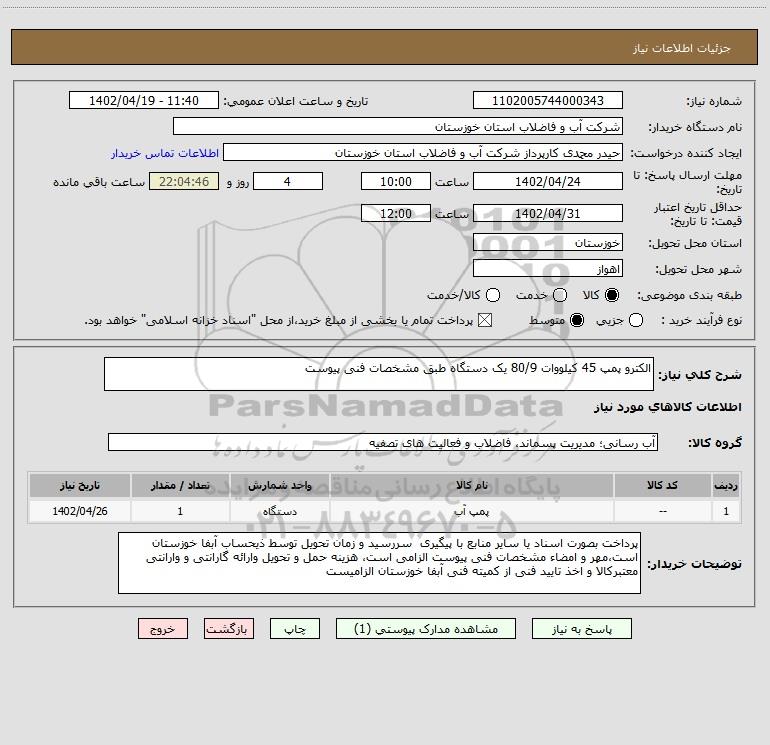Click the تاریخ نیاز column header
This screenshot has height=745, width=770.
click(x=80, y=485)
